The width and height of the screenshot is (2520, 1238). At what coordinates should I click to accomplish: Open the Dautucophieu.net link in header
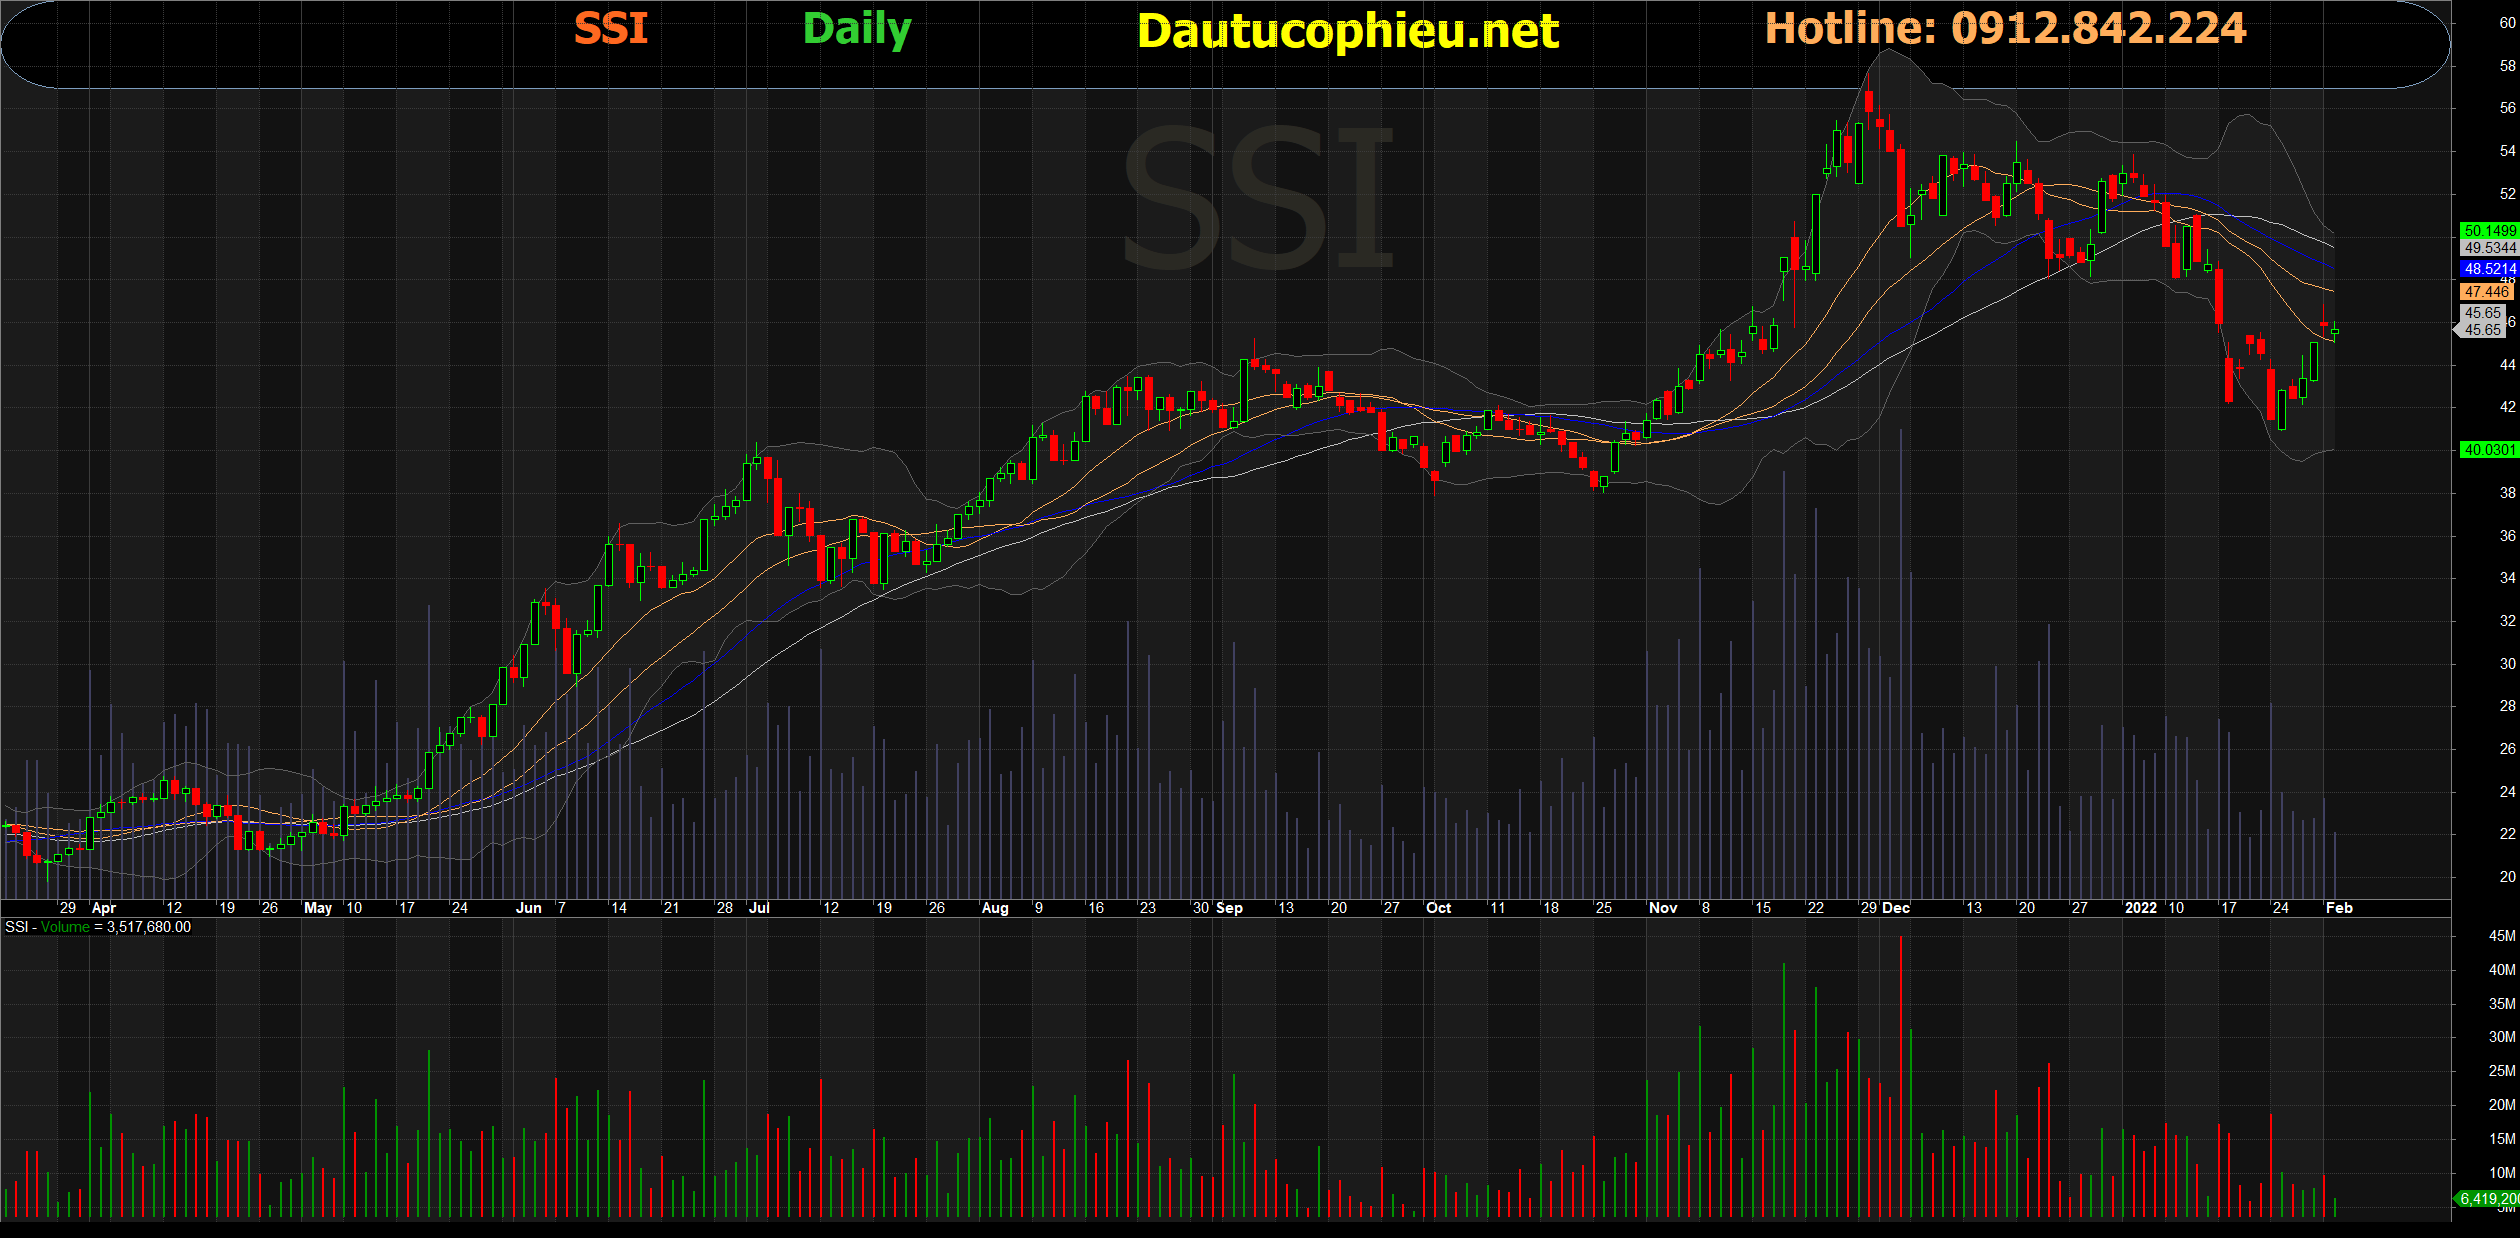pyautogui.click(x=1347, y=31)
